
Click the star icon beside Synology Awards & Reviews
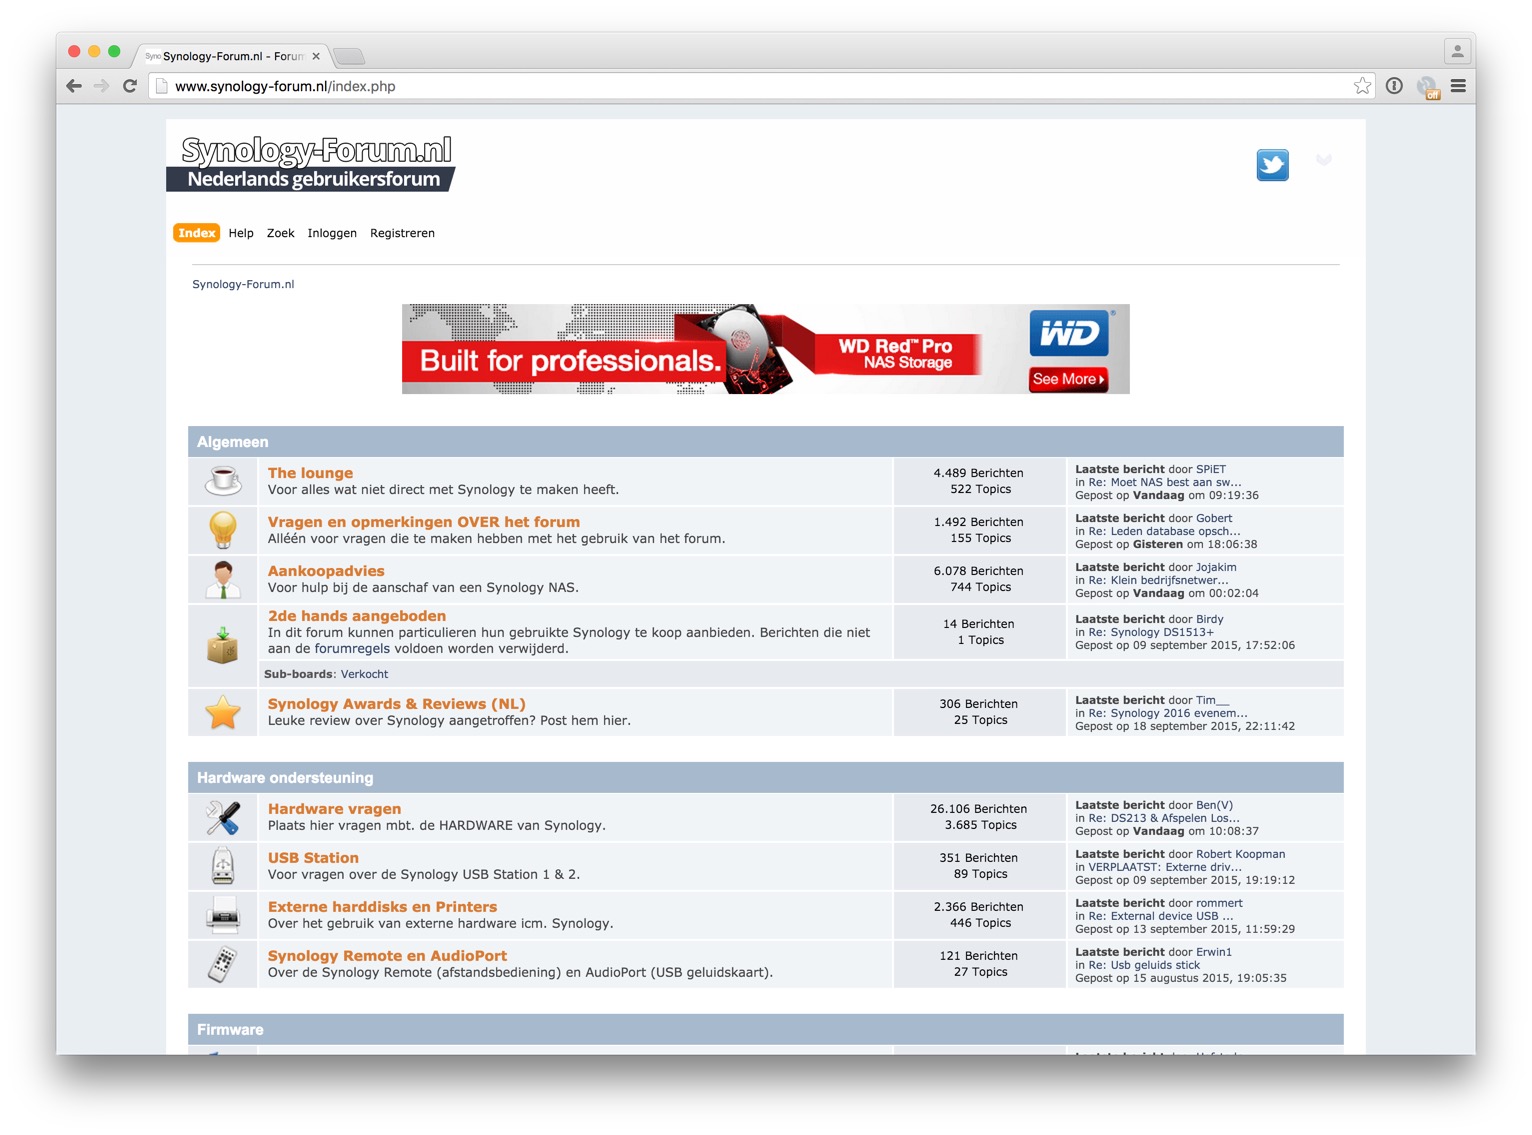(222, 712)
